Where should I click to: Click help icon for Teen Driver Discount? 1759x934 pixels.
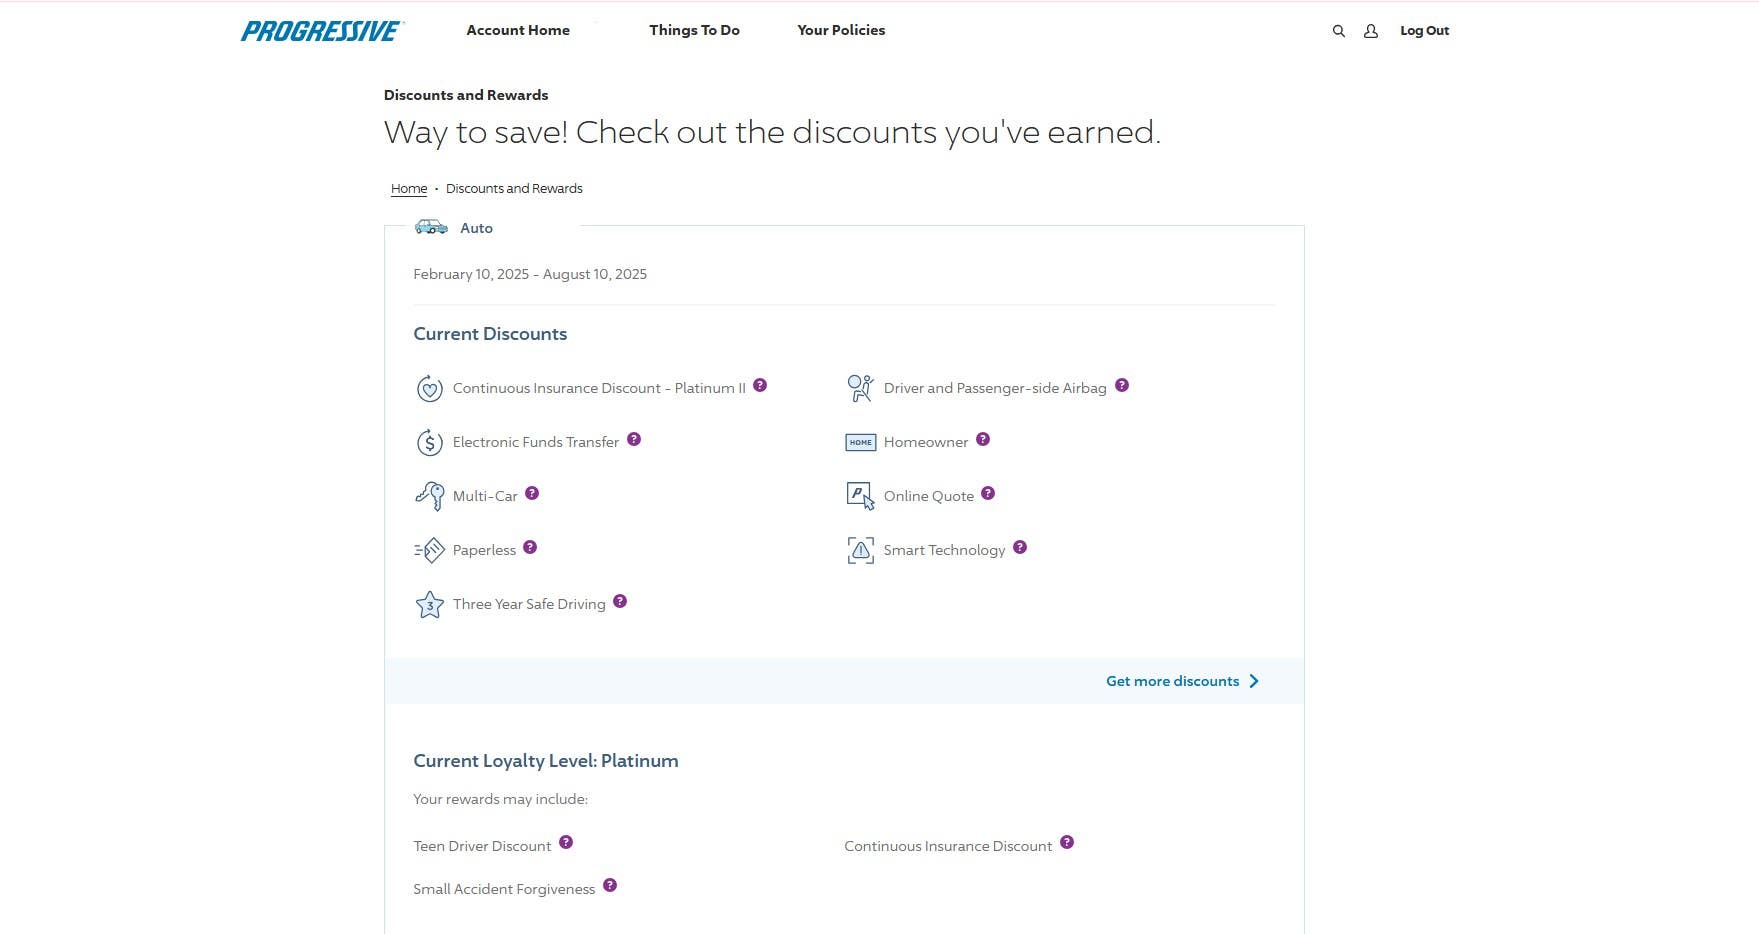(566, 842)
